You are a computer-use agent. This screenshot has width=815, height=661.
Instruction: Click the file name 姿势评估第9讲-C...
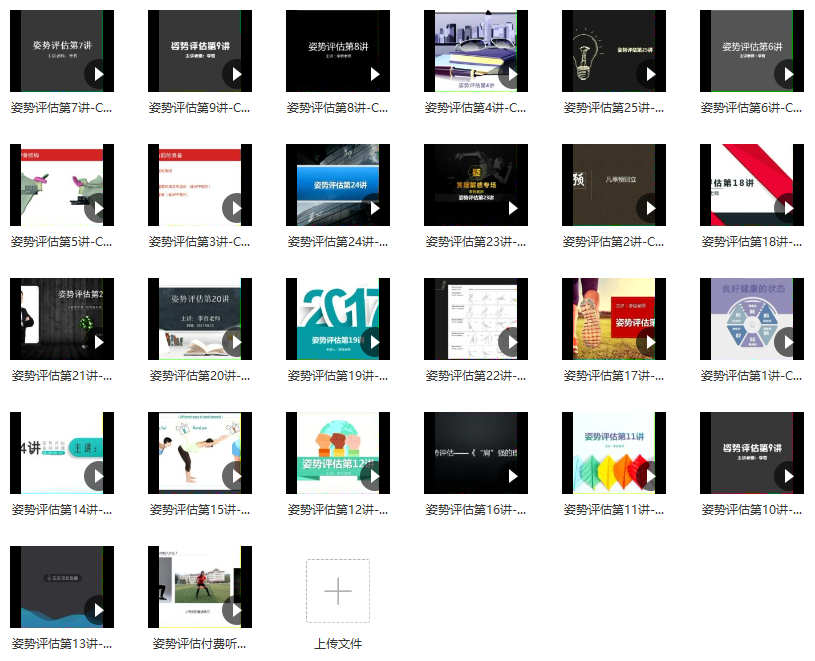[199, 108]
